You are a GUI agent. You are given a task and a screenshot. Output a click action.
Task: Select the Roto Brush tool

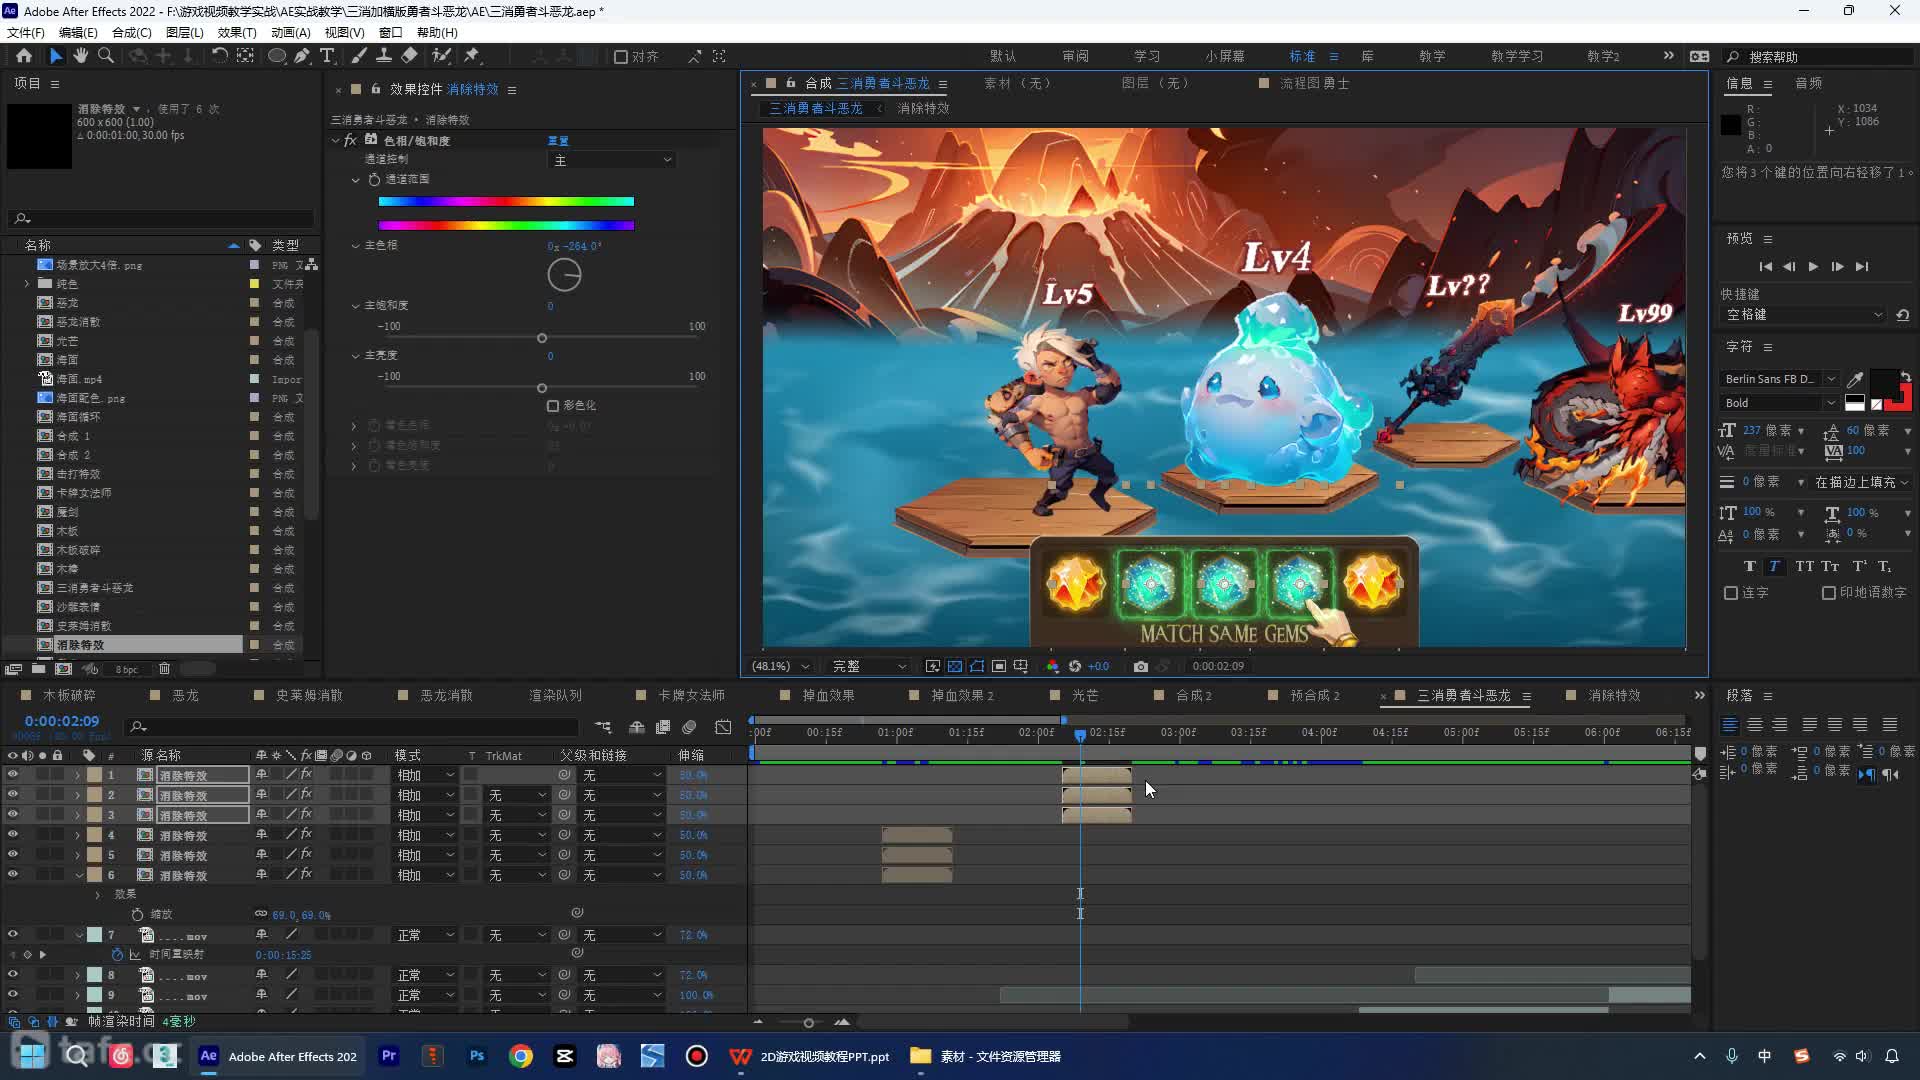click(441, 56)
